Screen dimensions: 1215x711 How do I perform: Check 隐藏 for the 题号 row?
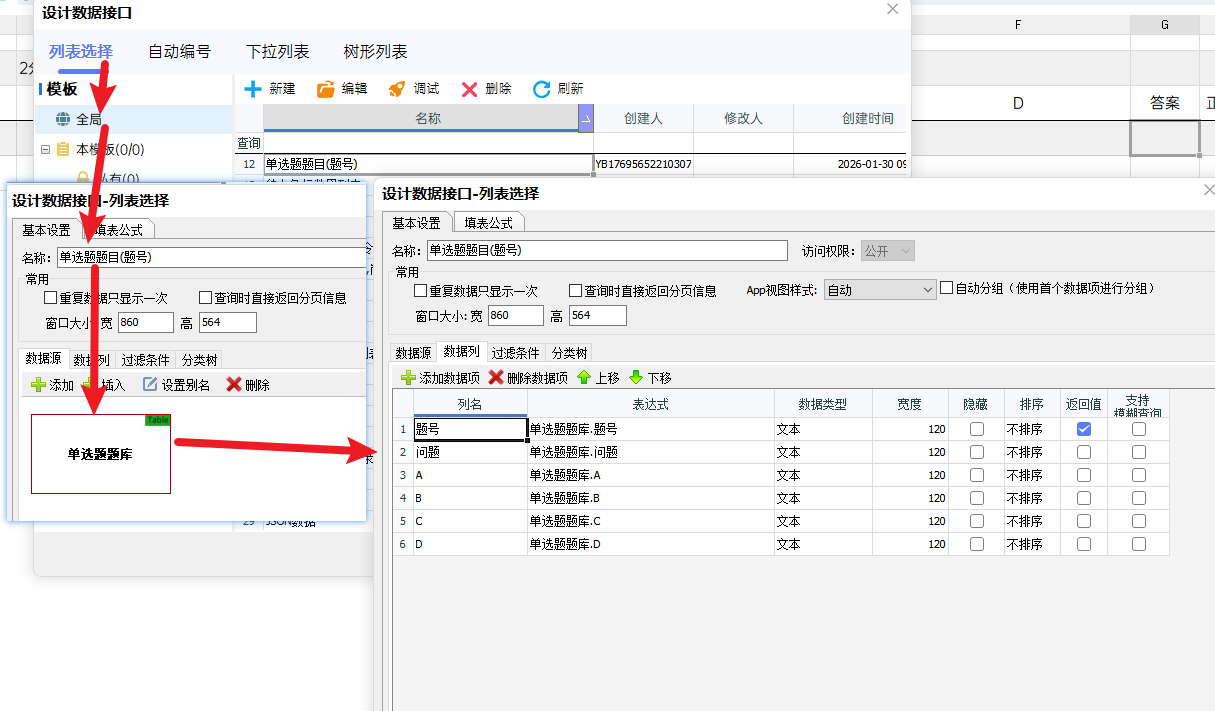pos(977,429)
